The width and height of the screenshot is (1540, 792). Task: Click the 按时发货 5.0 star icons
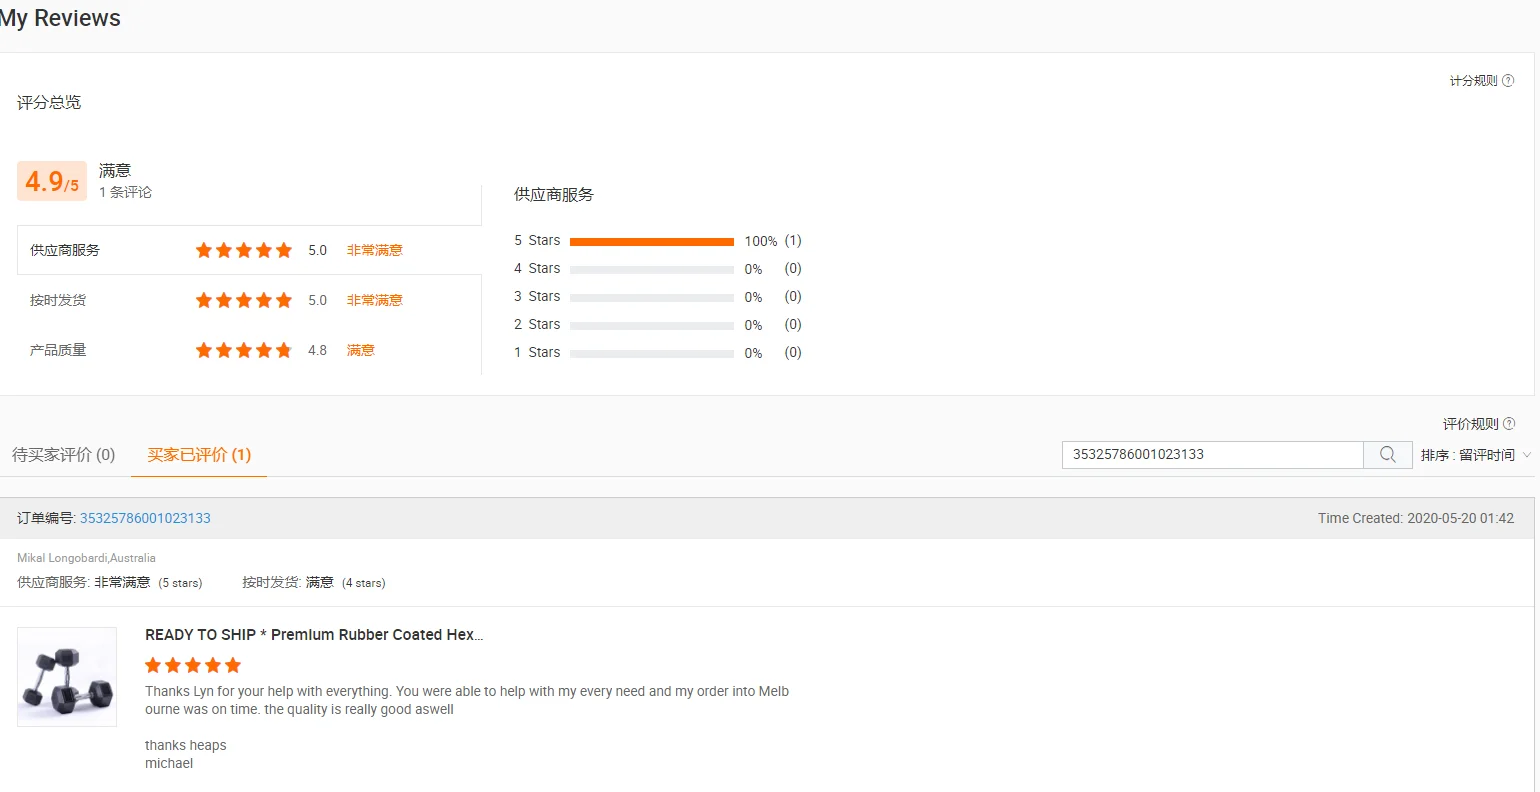[244, 300]
